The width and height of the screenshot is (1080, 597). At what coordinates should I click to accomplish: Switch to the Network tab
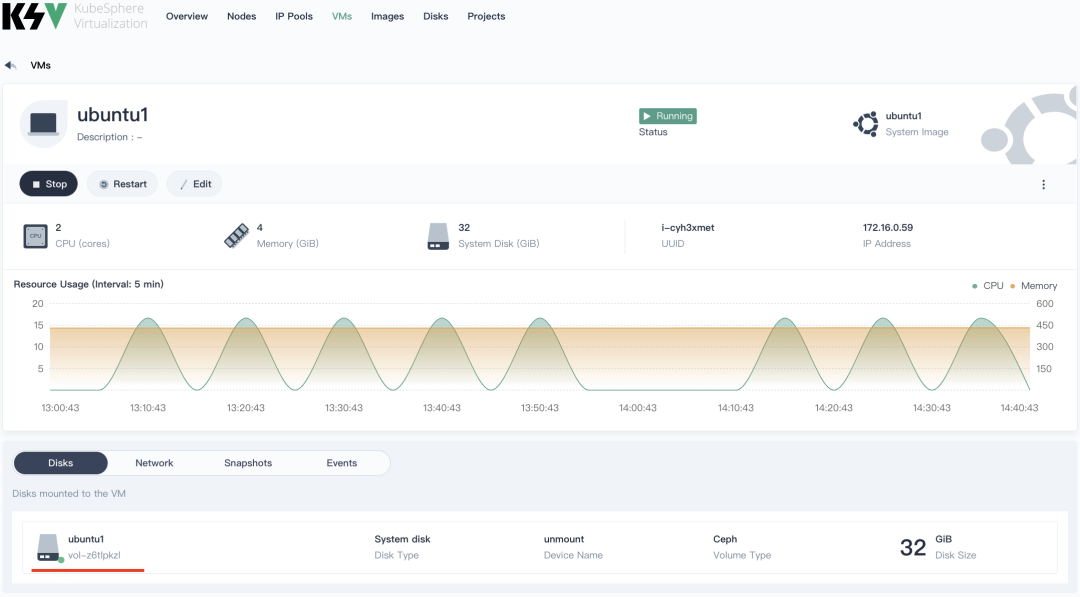pos(154,463)
